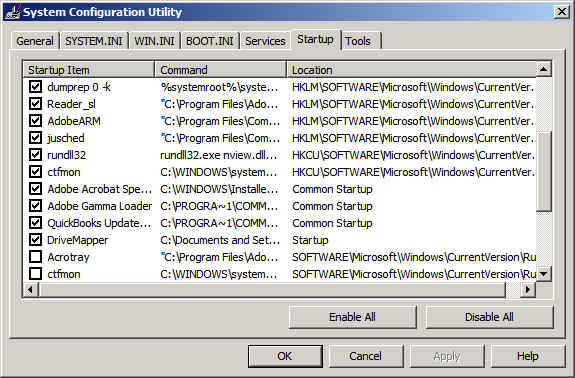The height and width of the screenshot is (378, 575).
Task: Enable the Acrotray checkbox
Action: [35, 257]
